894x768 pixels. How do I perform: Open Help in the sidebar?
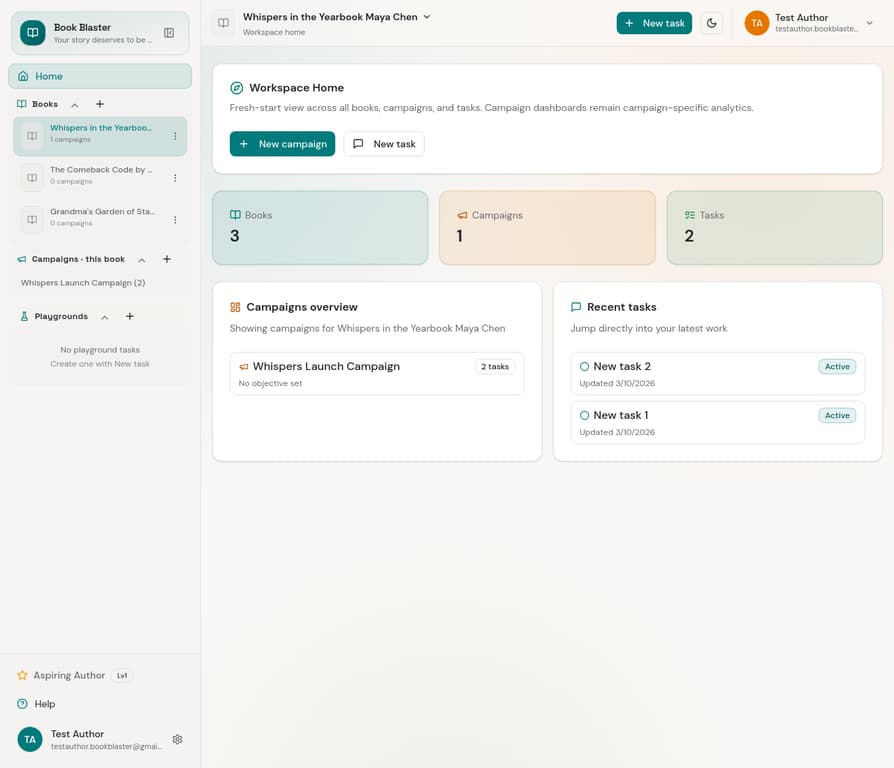(x=45, y=704)
